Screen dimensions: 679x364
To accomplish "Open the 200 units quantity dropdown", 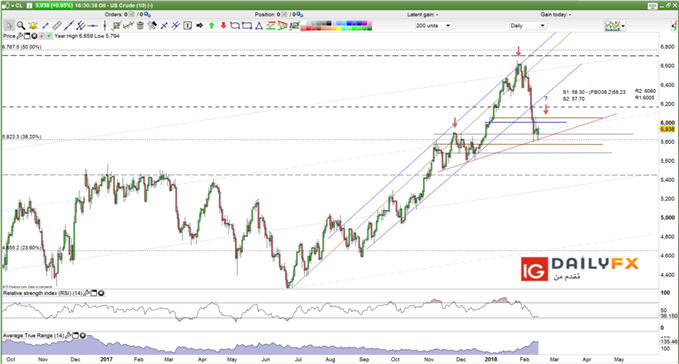I will tap(433, 26).
